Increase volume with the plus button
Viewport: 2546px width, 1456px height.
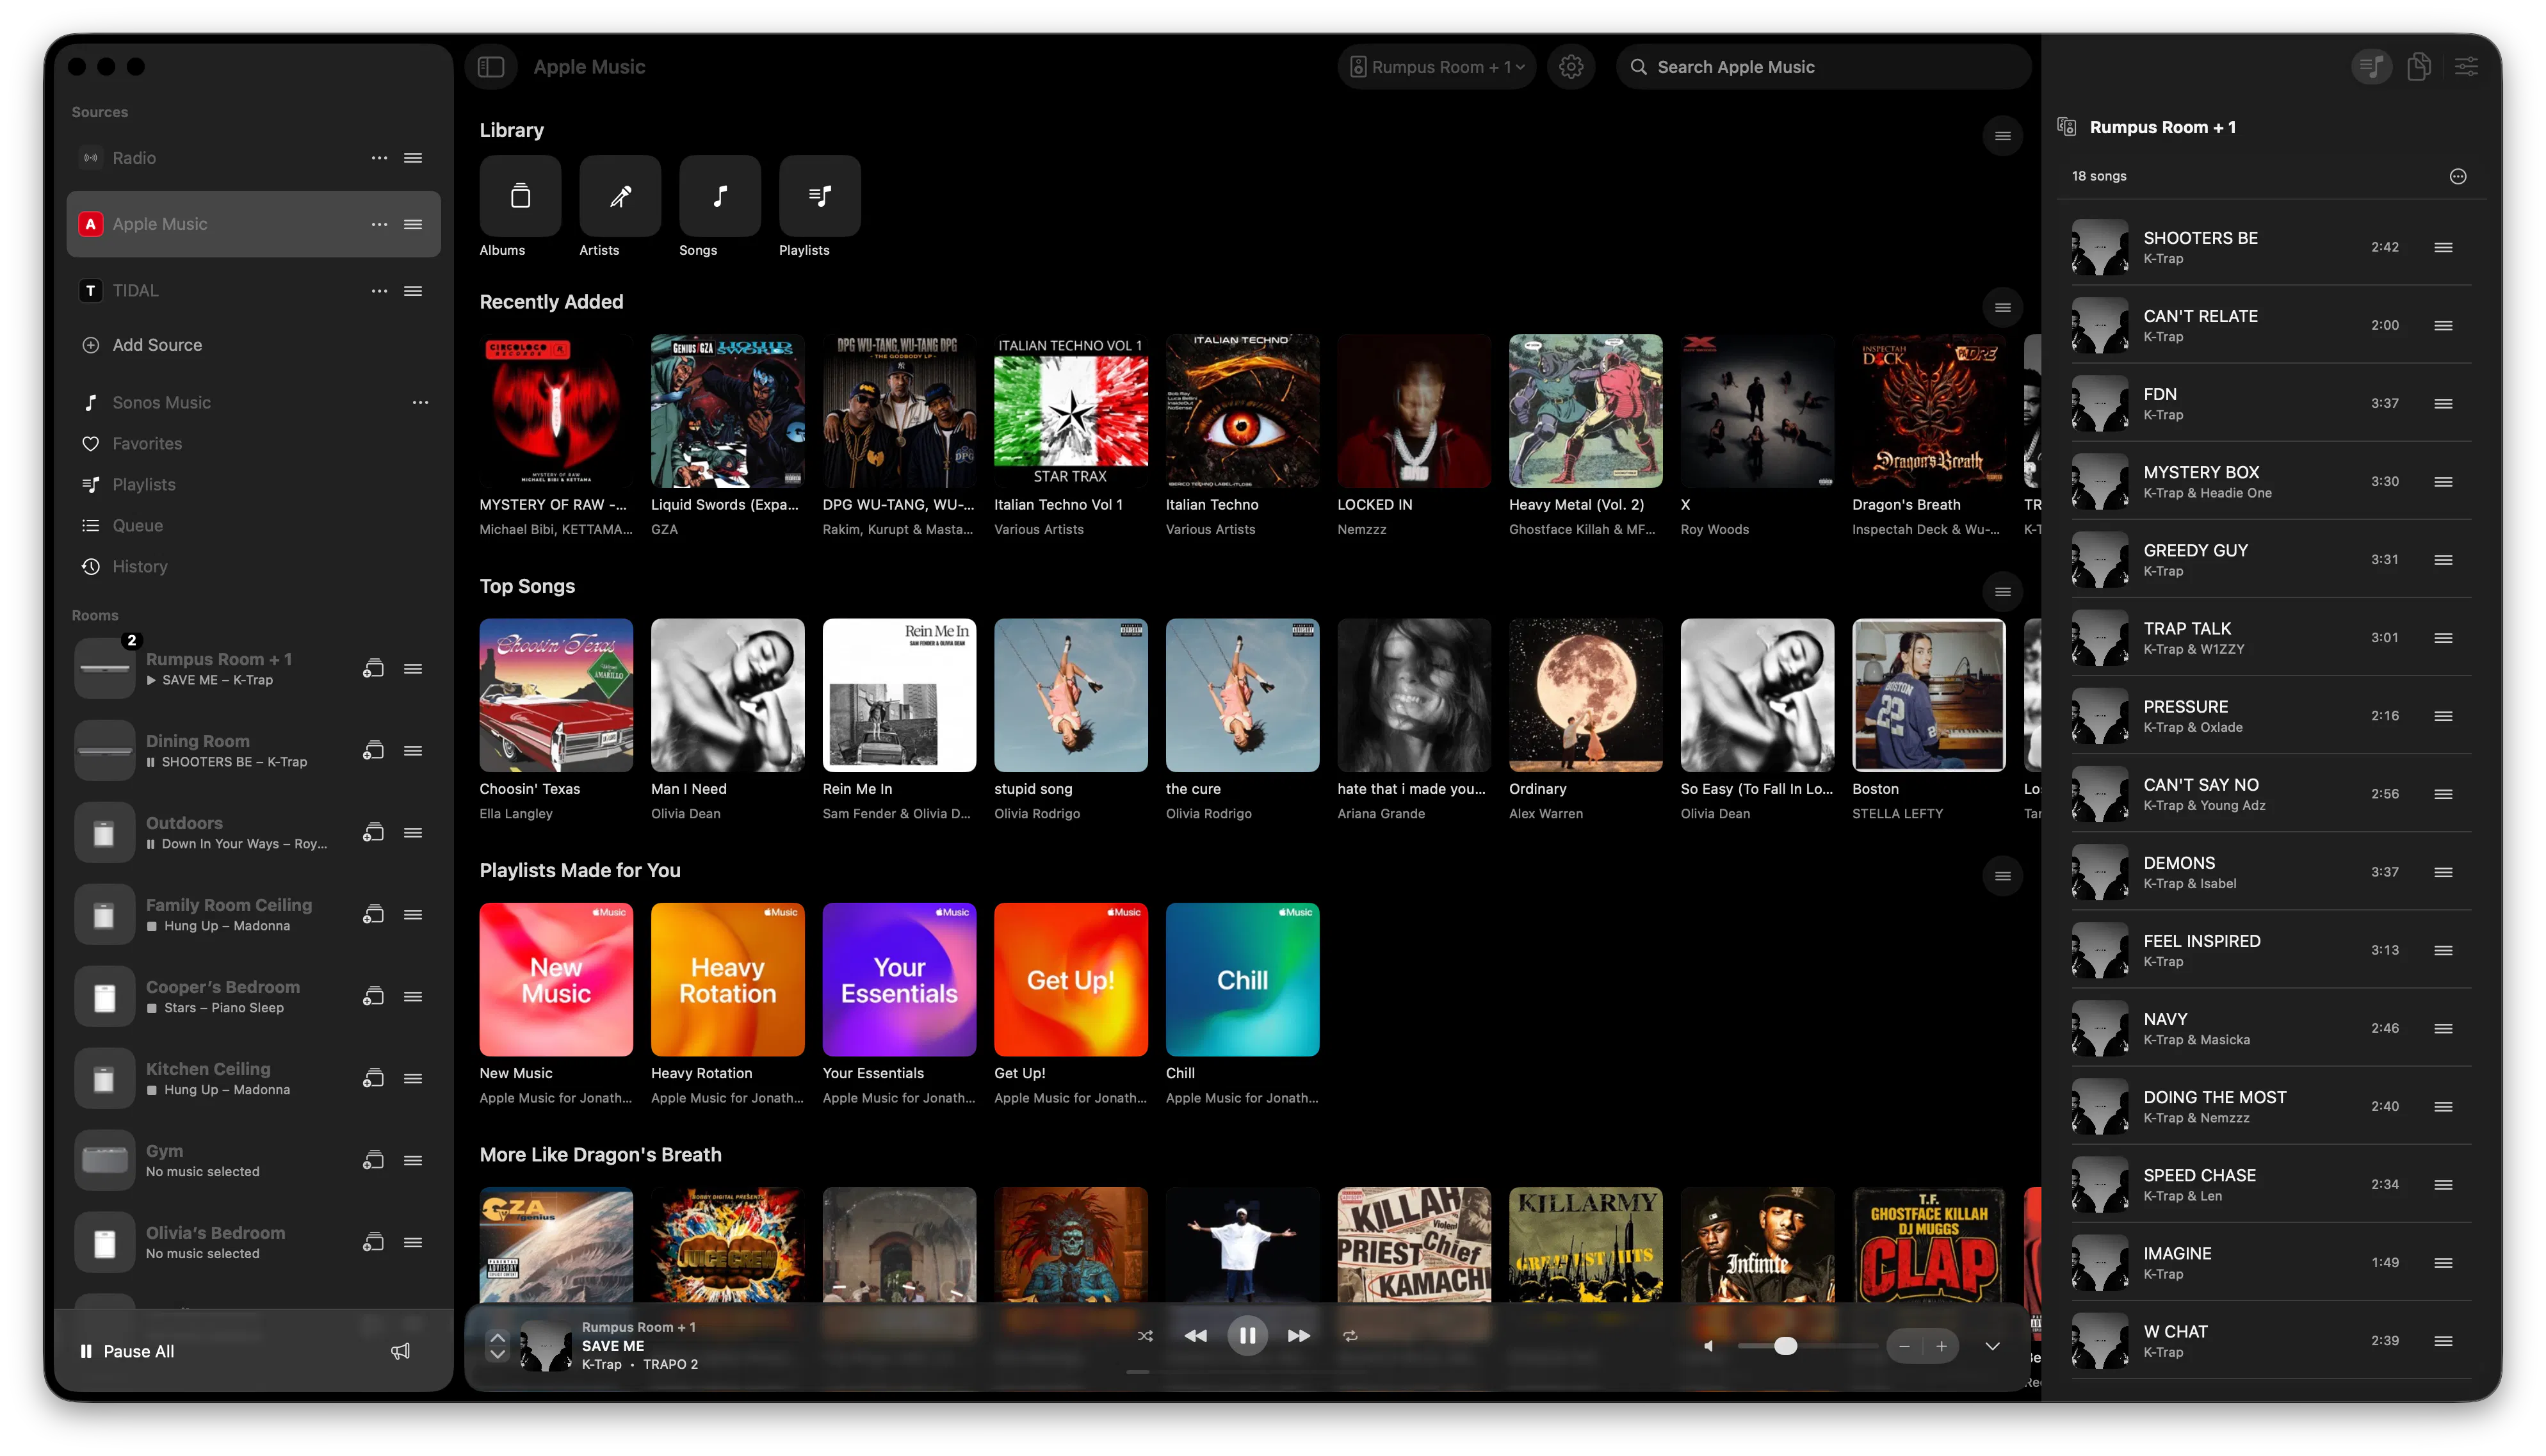pos(1941,1346)
